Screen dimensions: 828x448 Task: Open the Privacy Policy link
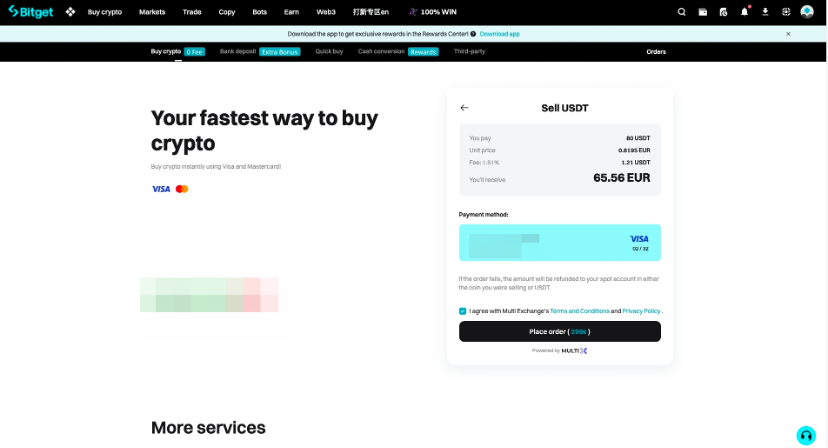coord(641,311)
